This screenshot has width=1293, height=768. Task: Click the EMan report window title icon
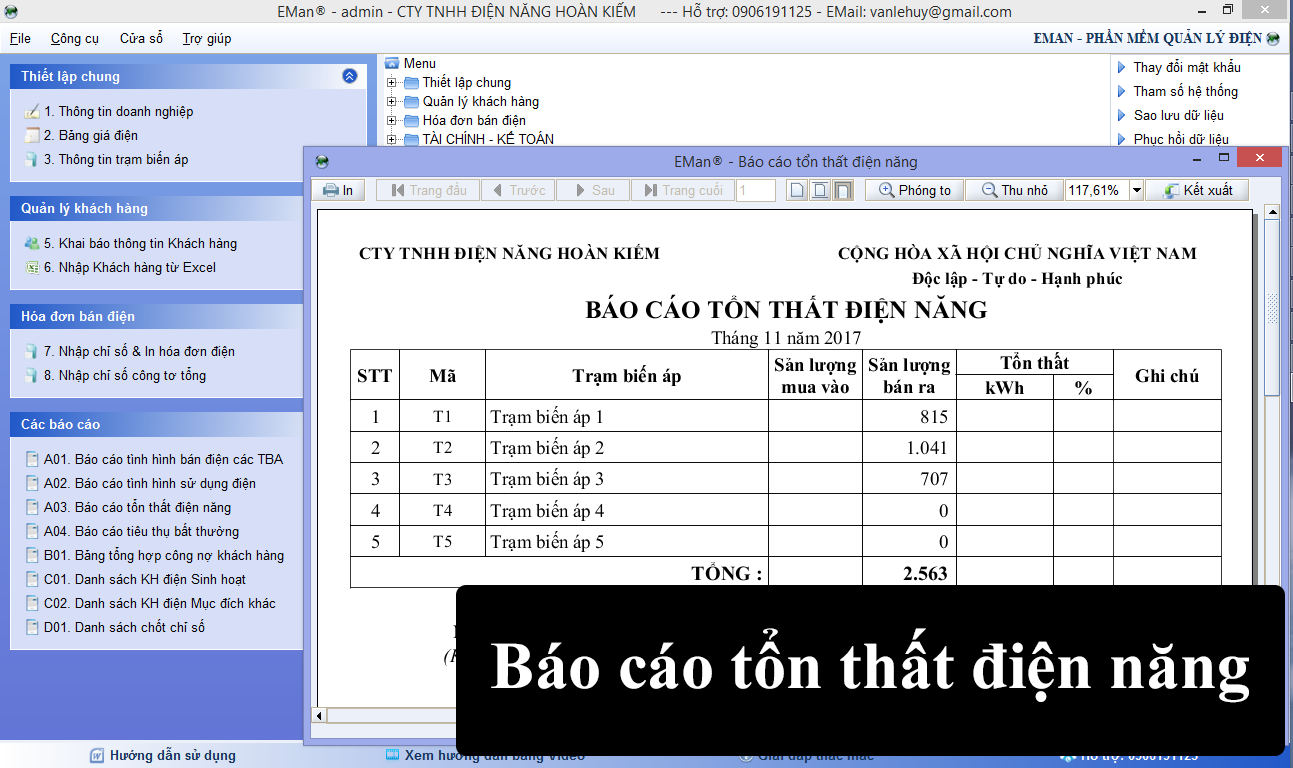point(322,161)
